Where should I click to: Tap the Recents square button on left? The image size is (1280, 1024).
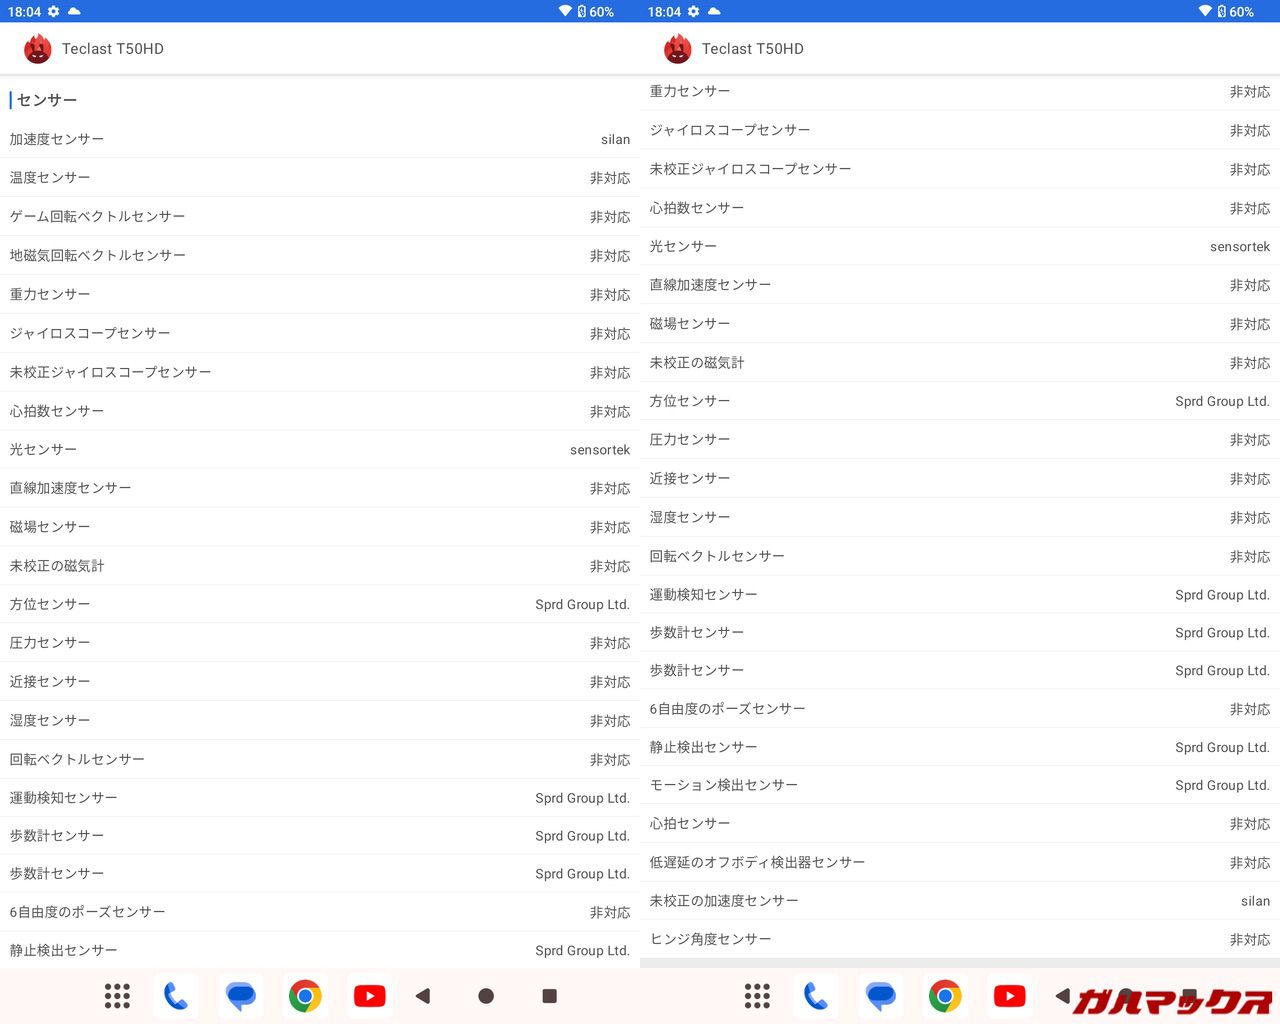(549, 996)
